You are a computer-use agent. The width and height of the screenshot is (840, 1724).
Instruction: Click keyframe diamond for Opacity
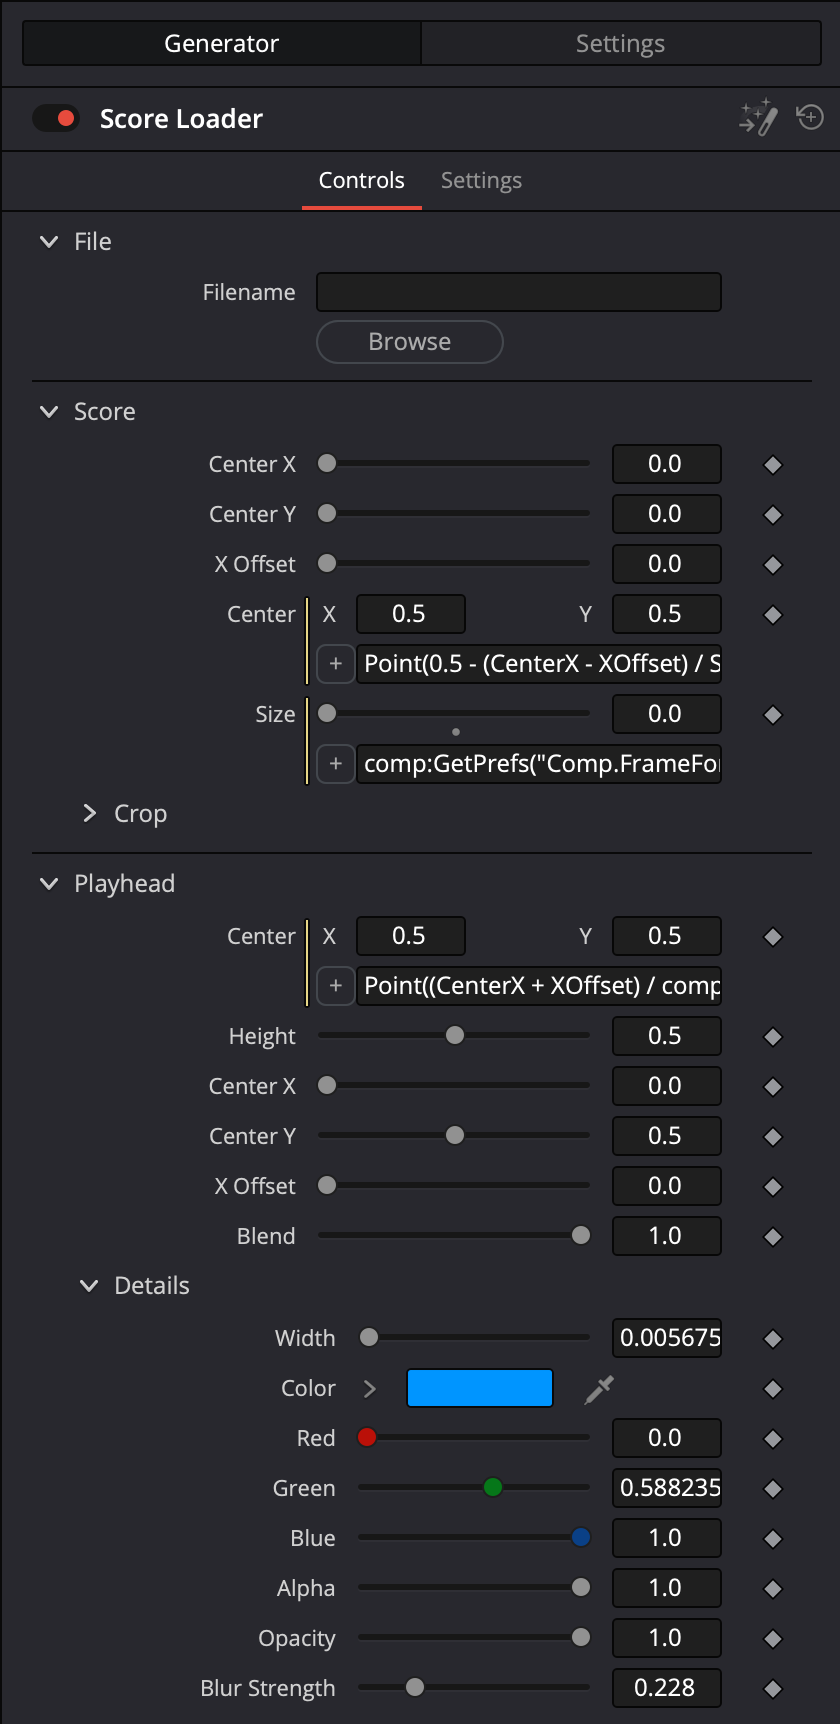pos(772,1639)
